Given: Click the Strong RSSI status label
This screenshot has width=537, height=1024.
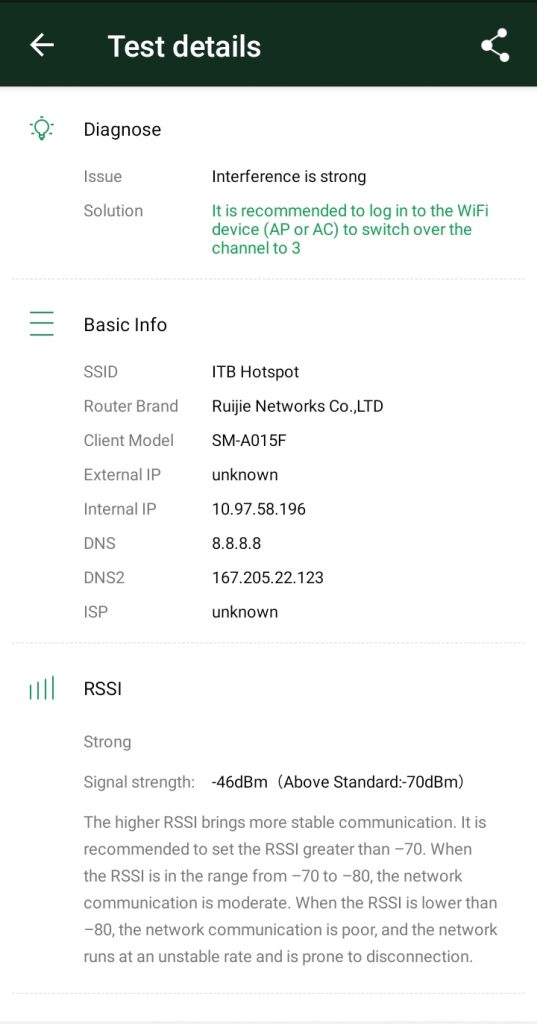Looking at the screenshot, I should click(x=107, y=742).
